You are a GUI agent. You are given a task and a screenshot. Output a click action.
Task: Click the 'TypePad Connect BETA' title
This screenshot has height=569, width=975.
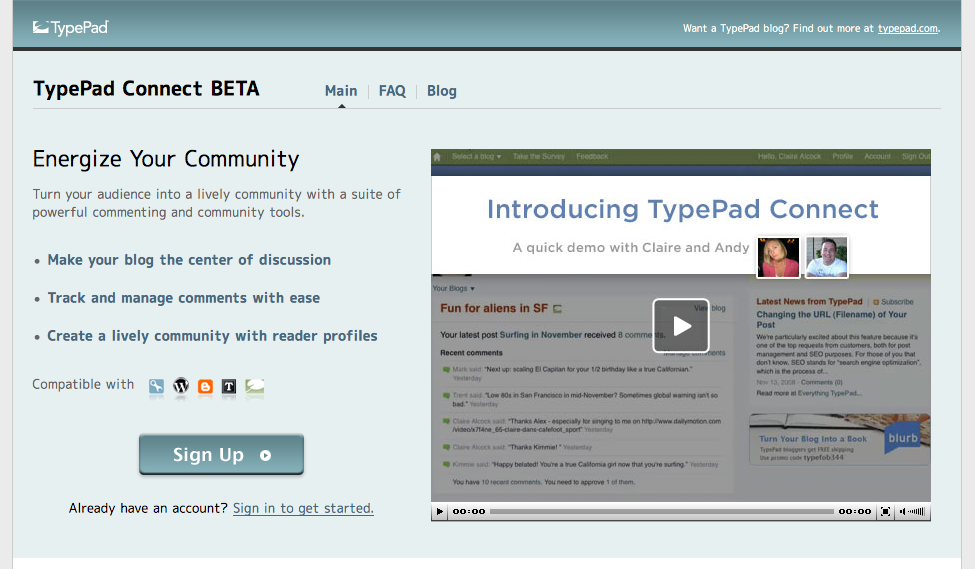[x=146, y=88]
